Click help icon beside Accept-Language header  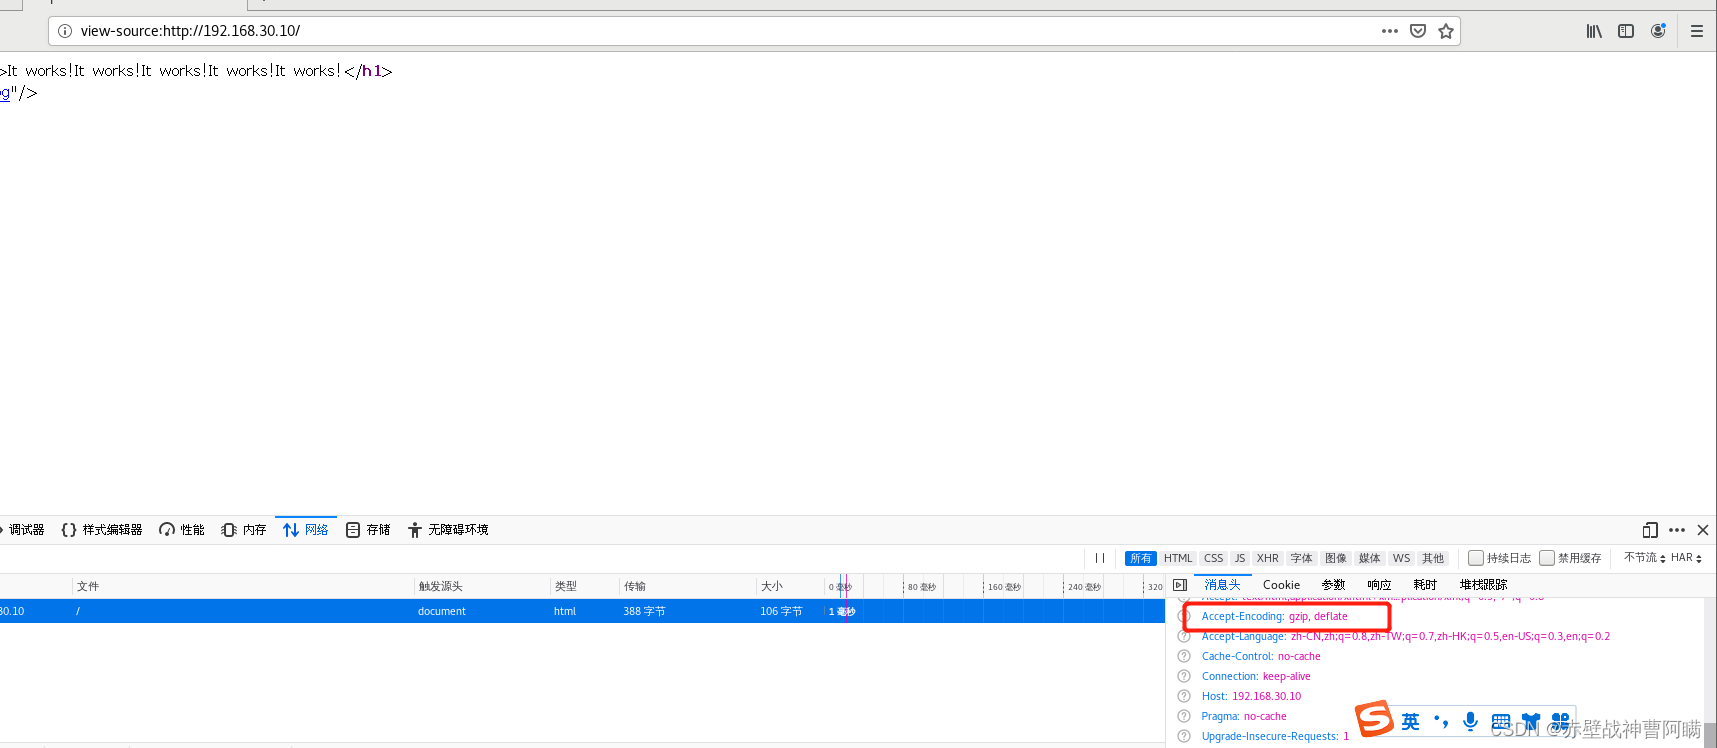pyautogui.click(x=1184, y=636)
